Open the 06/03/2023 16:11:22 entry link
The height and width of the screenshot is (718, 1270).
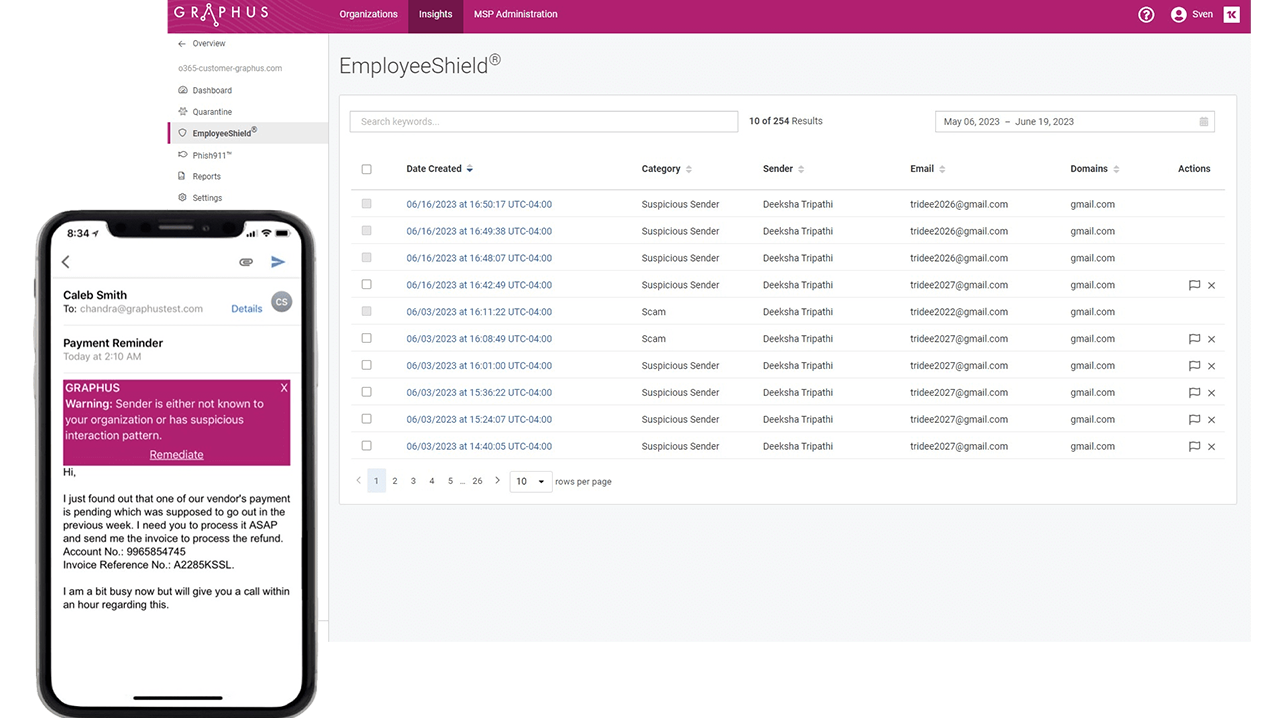[479, 312]
